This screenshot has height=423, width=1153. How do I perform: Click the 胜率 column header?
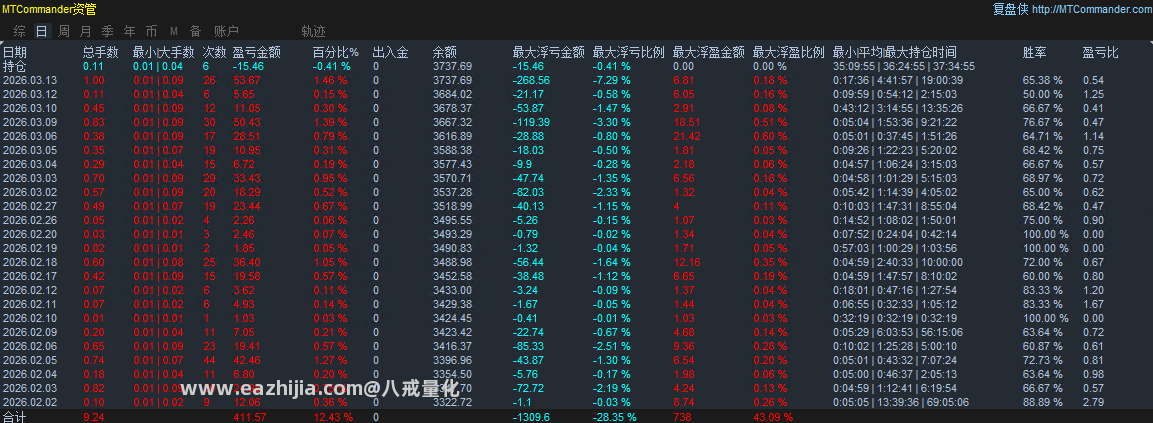tap(1035, 52)
